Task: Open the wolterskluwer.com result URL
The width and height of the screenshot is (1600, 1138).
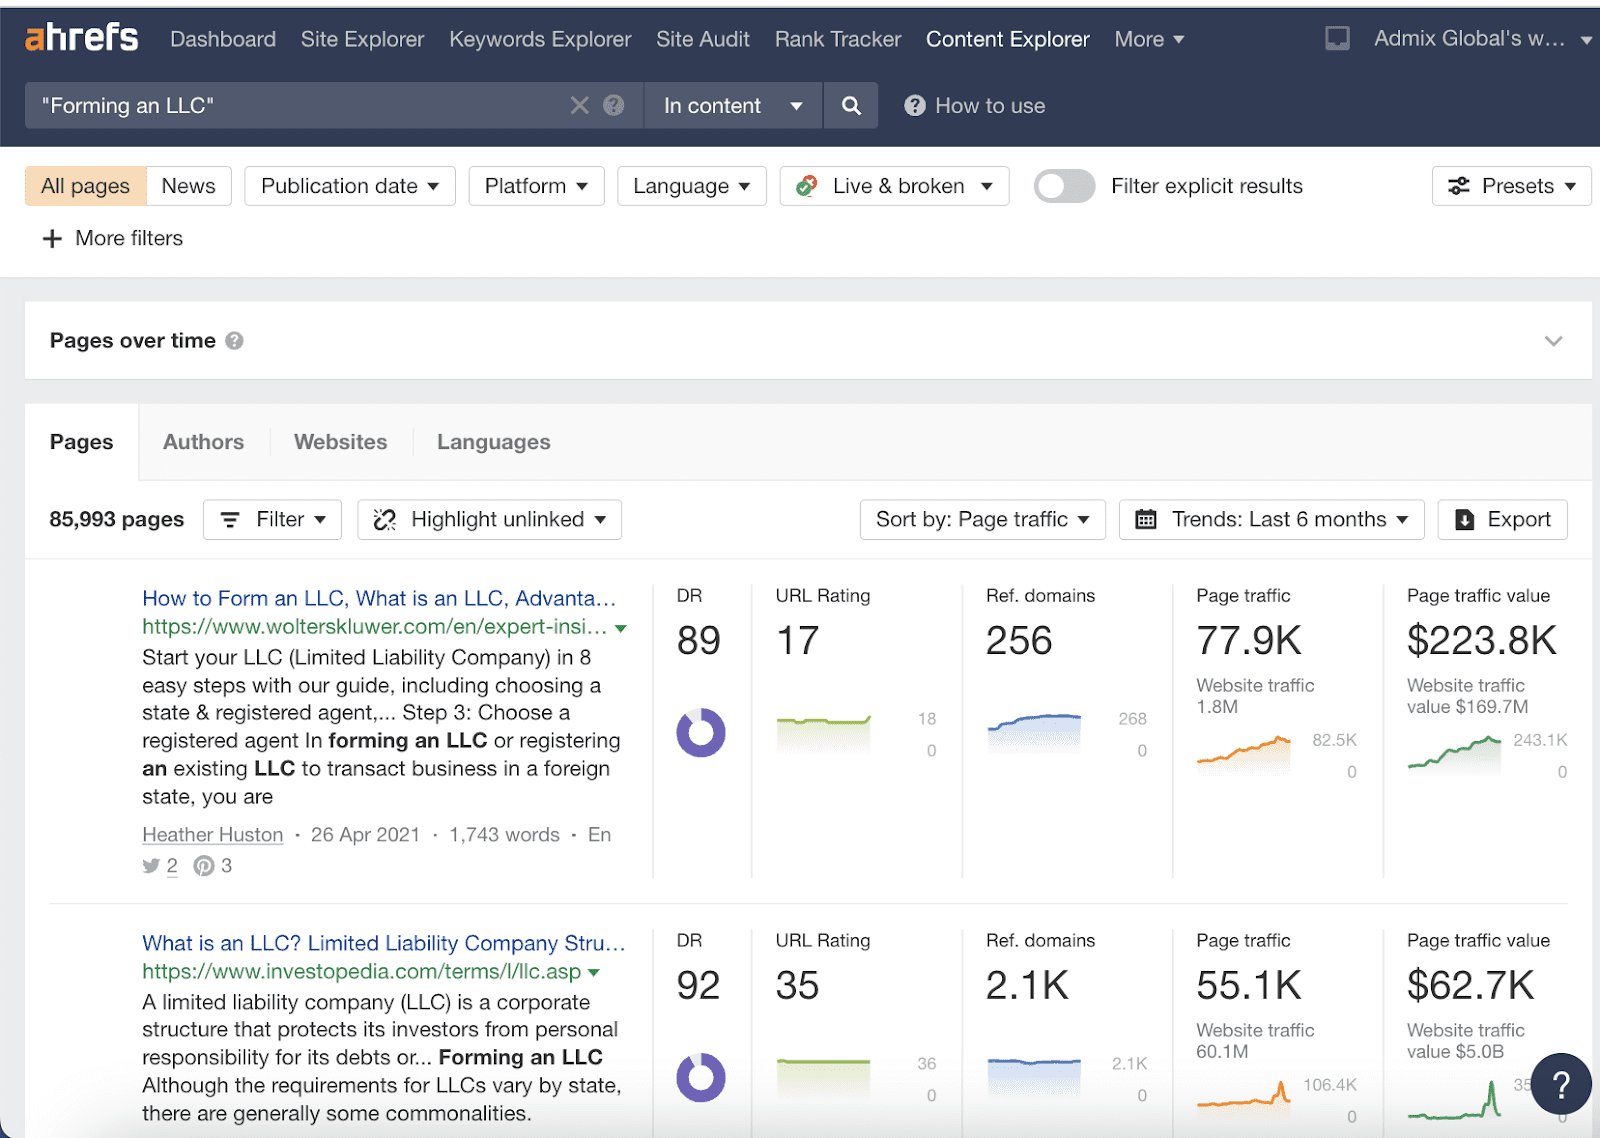Action: [x=375, y=627]
